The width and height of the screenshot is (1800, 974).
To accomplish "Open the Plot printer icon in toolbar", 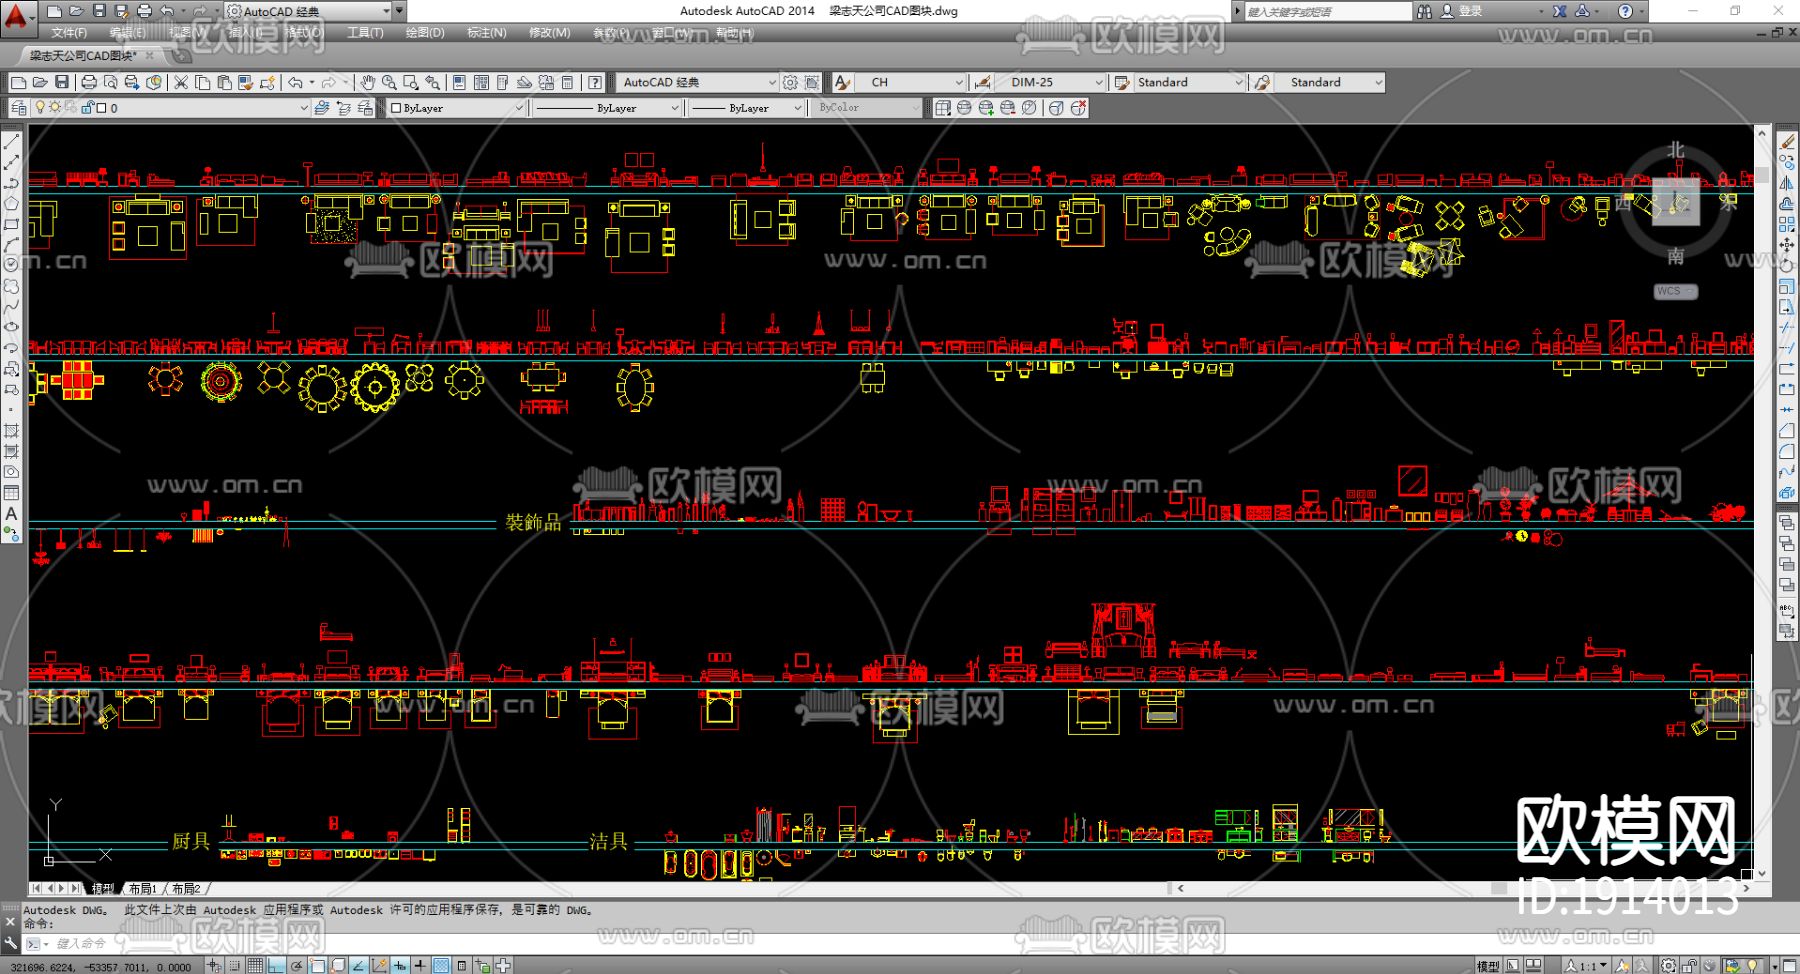I will (x=89, y=83).
